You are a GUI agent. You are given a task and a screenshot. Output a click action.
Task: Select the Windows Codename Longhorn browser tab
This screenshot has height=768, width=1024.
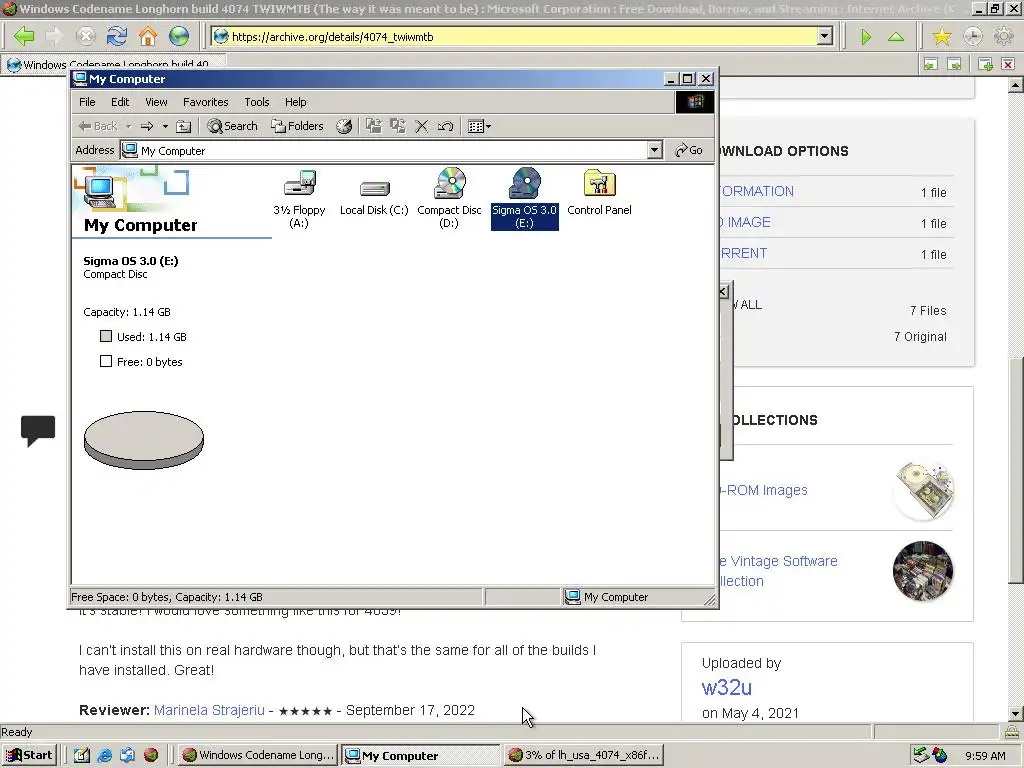point(115,64)
